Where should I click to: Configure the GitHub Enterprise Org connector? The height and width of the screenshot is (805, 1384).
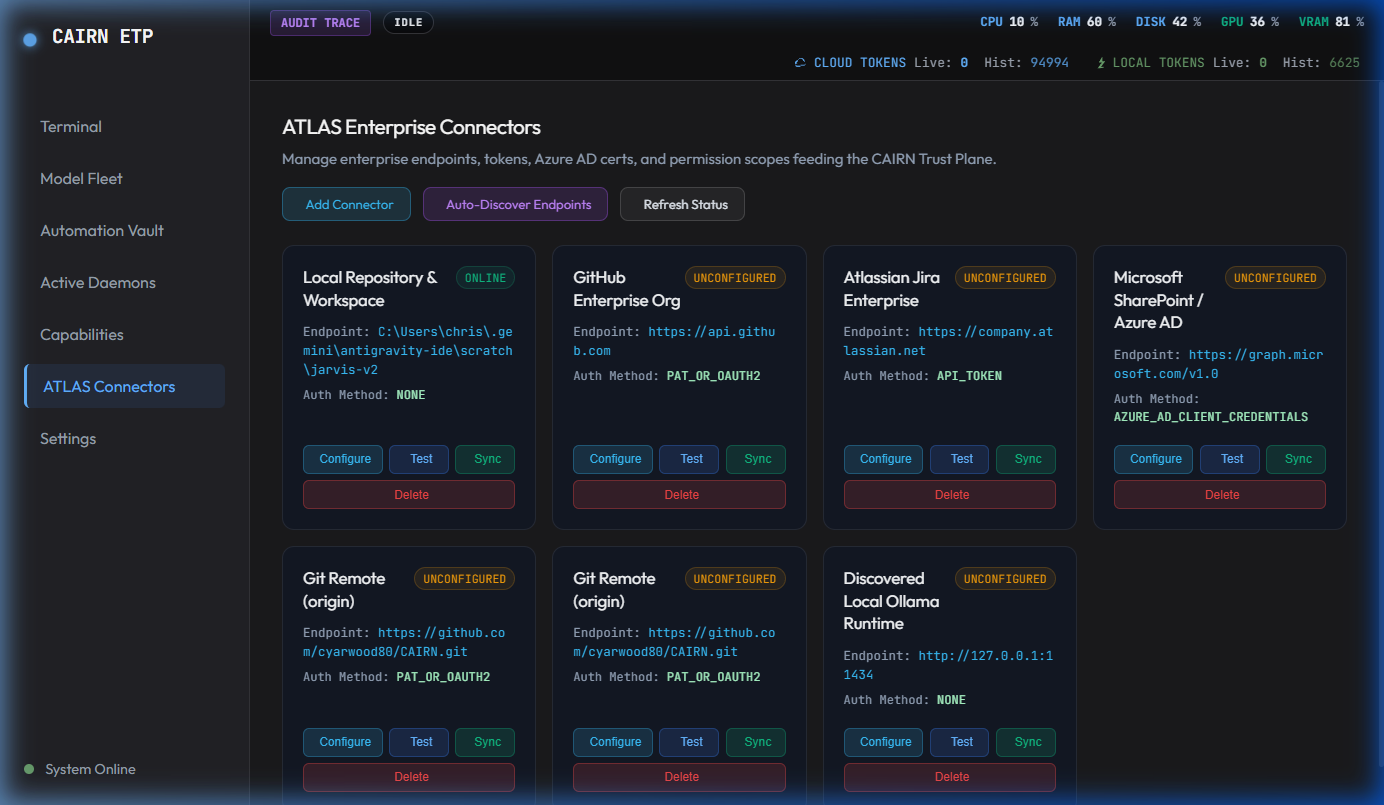click(x=615, y=459)
